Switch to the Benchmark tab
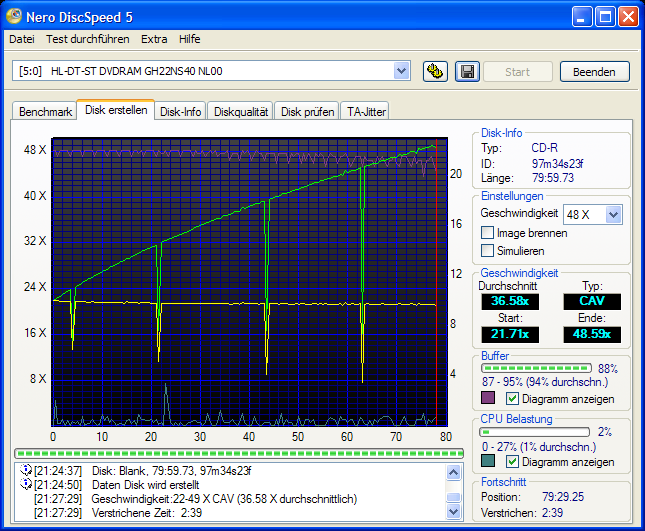This screenshot has height=531, width=645. click(x=45, y=112)
